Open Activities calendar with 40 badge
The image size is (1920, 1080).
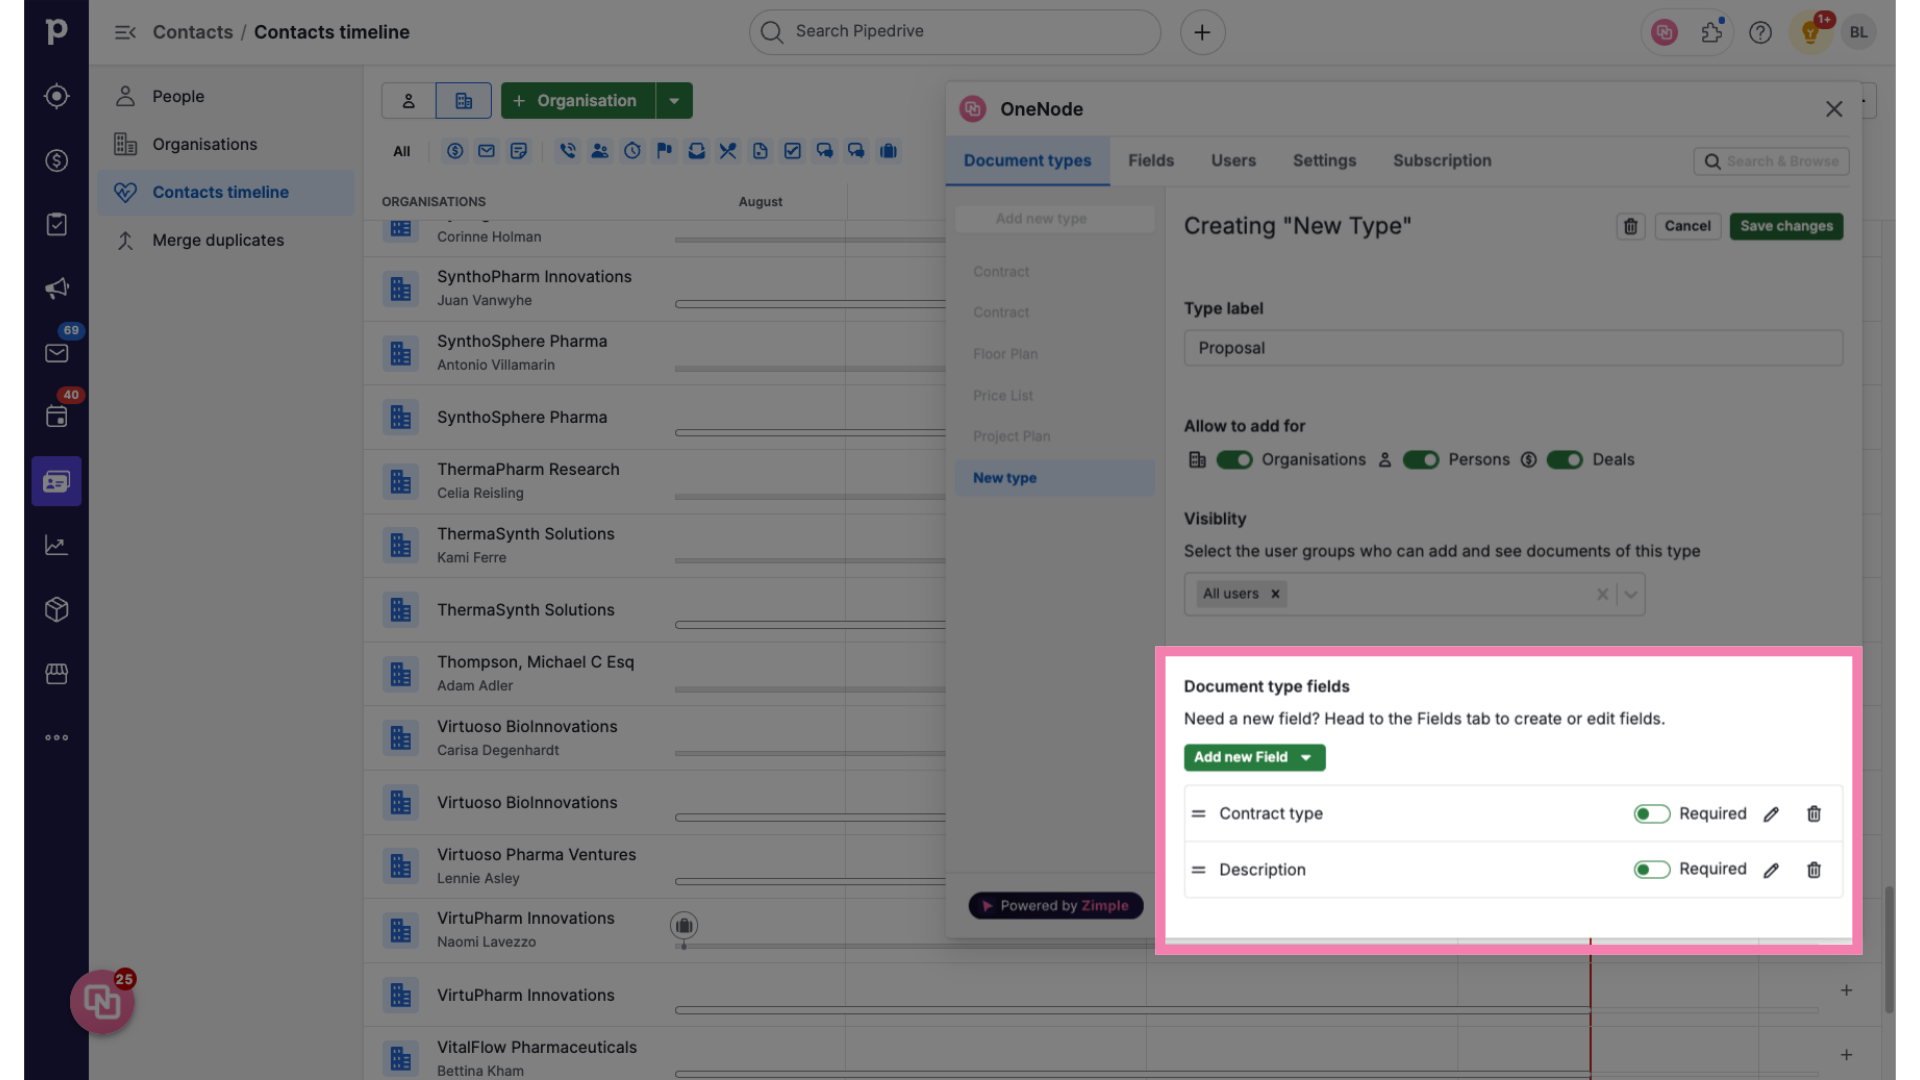click(56, 417)
